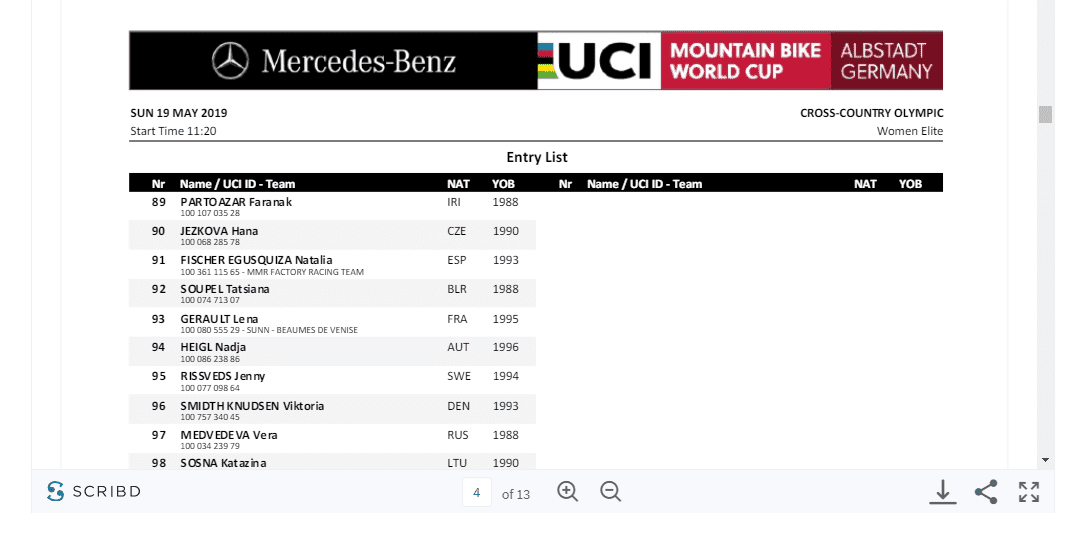
Task: Click the left NAT column header
Action: tap(458, 184)
